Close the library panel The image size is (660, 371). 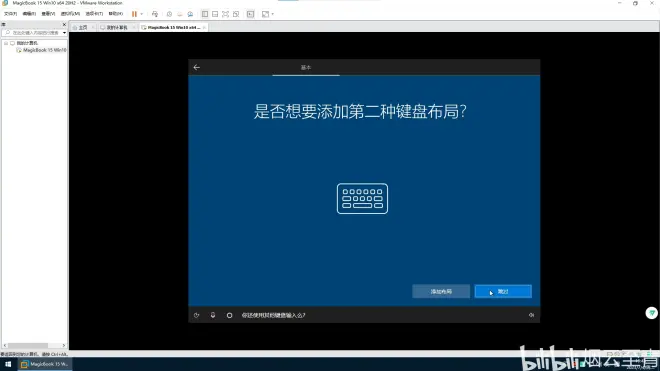pos(64,24)
